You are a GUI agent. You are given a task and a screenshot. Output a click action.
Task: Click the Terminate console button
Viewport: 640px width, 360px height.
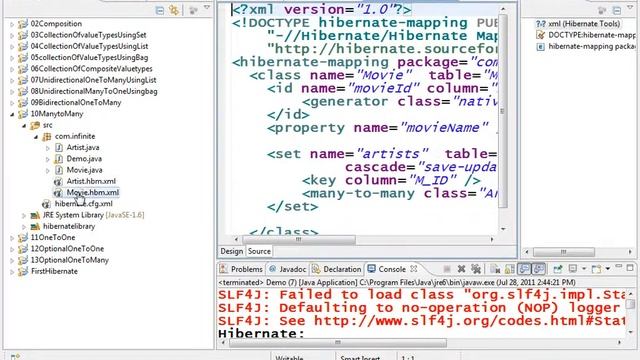coord(447,269)
